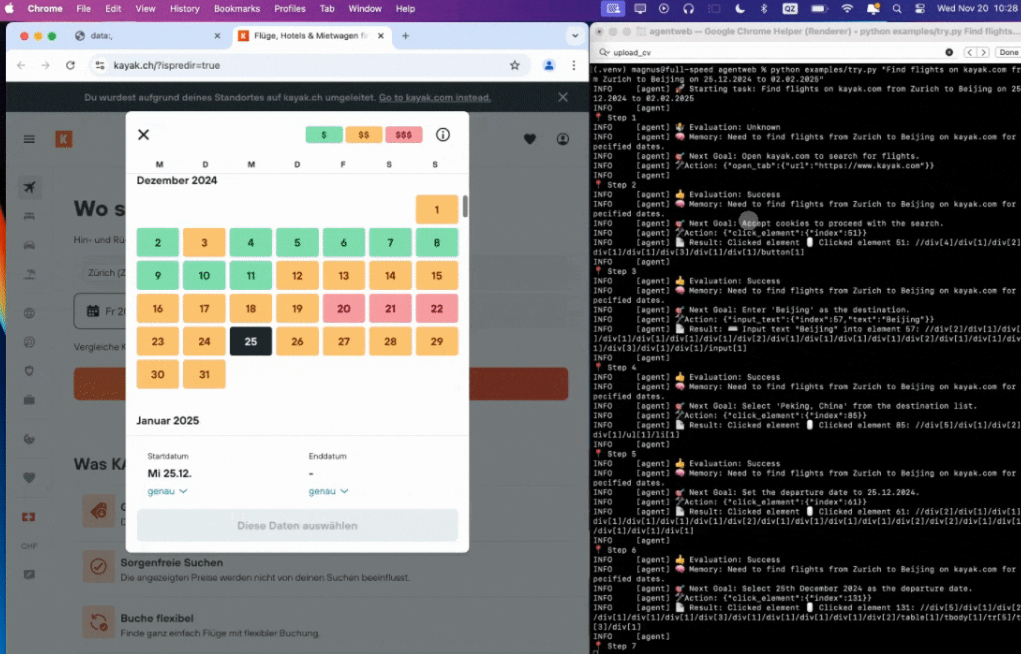This screenshot has height=654, width=1021.
Task: Open search options dropdown in terminal find bar
Action: click(604, 52)
